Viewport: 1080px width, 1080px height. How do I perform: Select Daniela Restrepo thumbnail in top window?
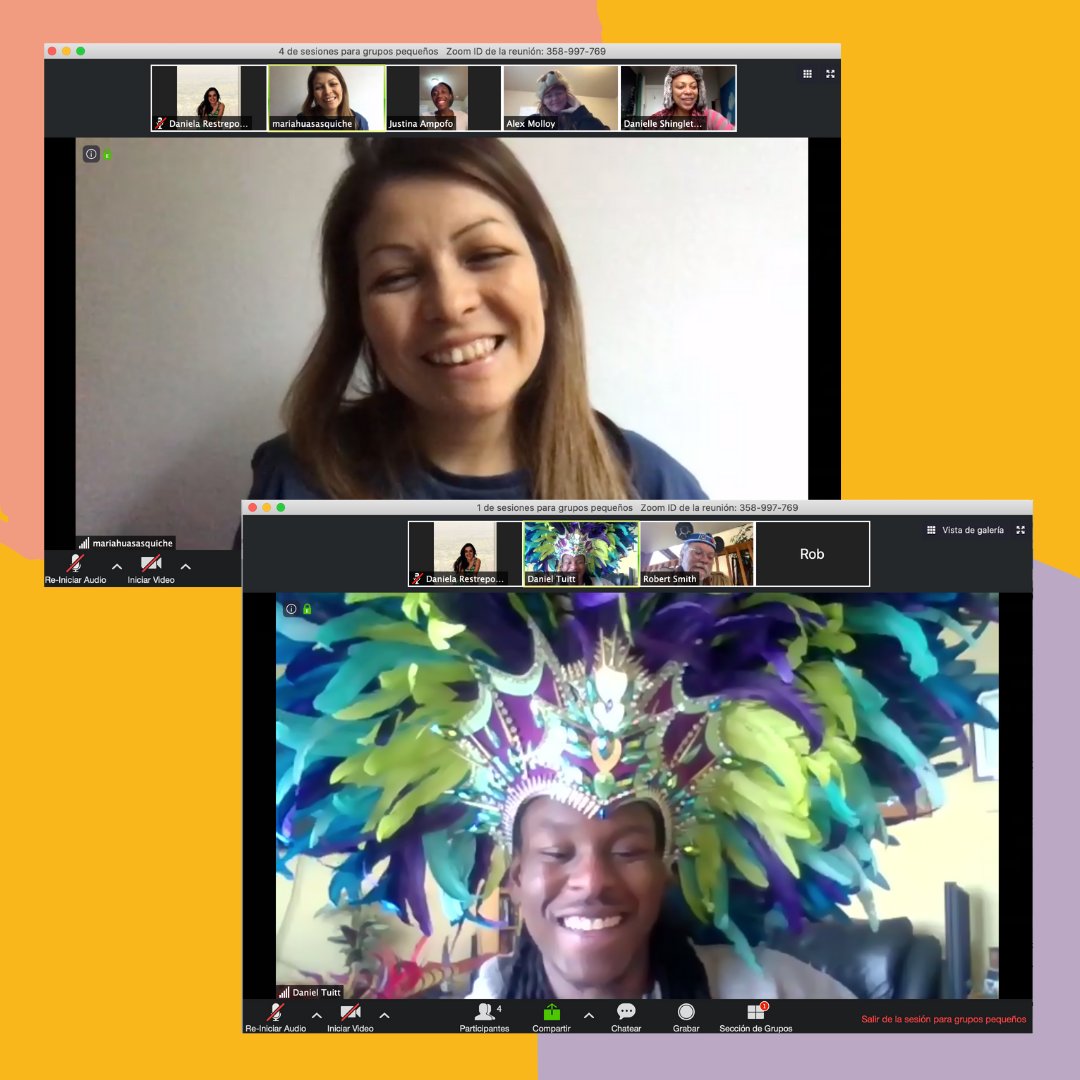[x=209, y=98]
